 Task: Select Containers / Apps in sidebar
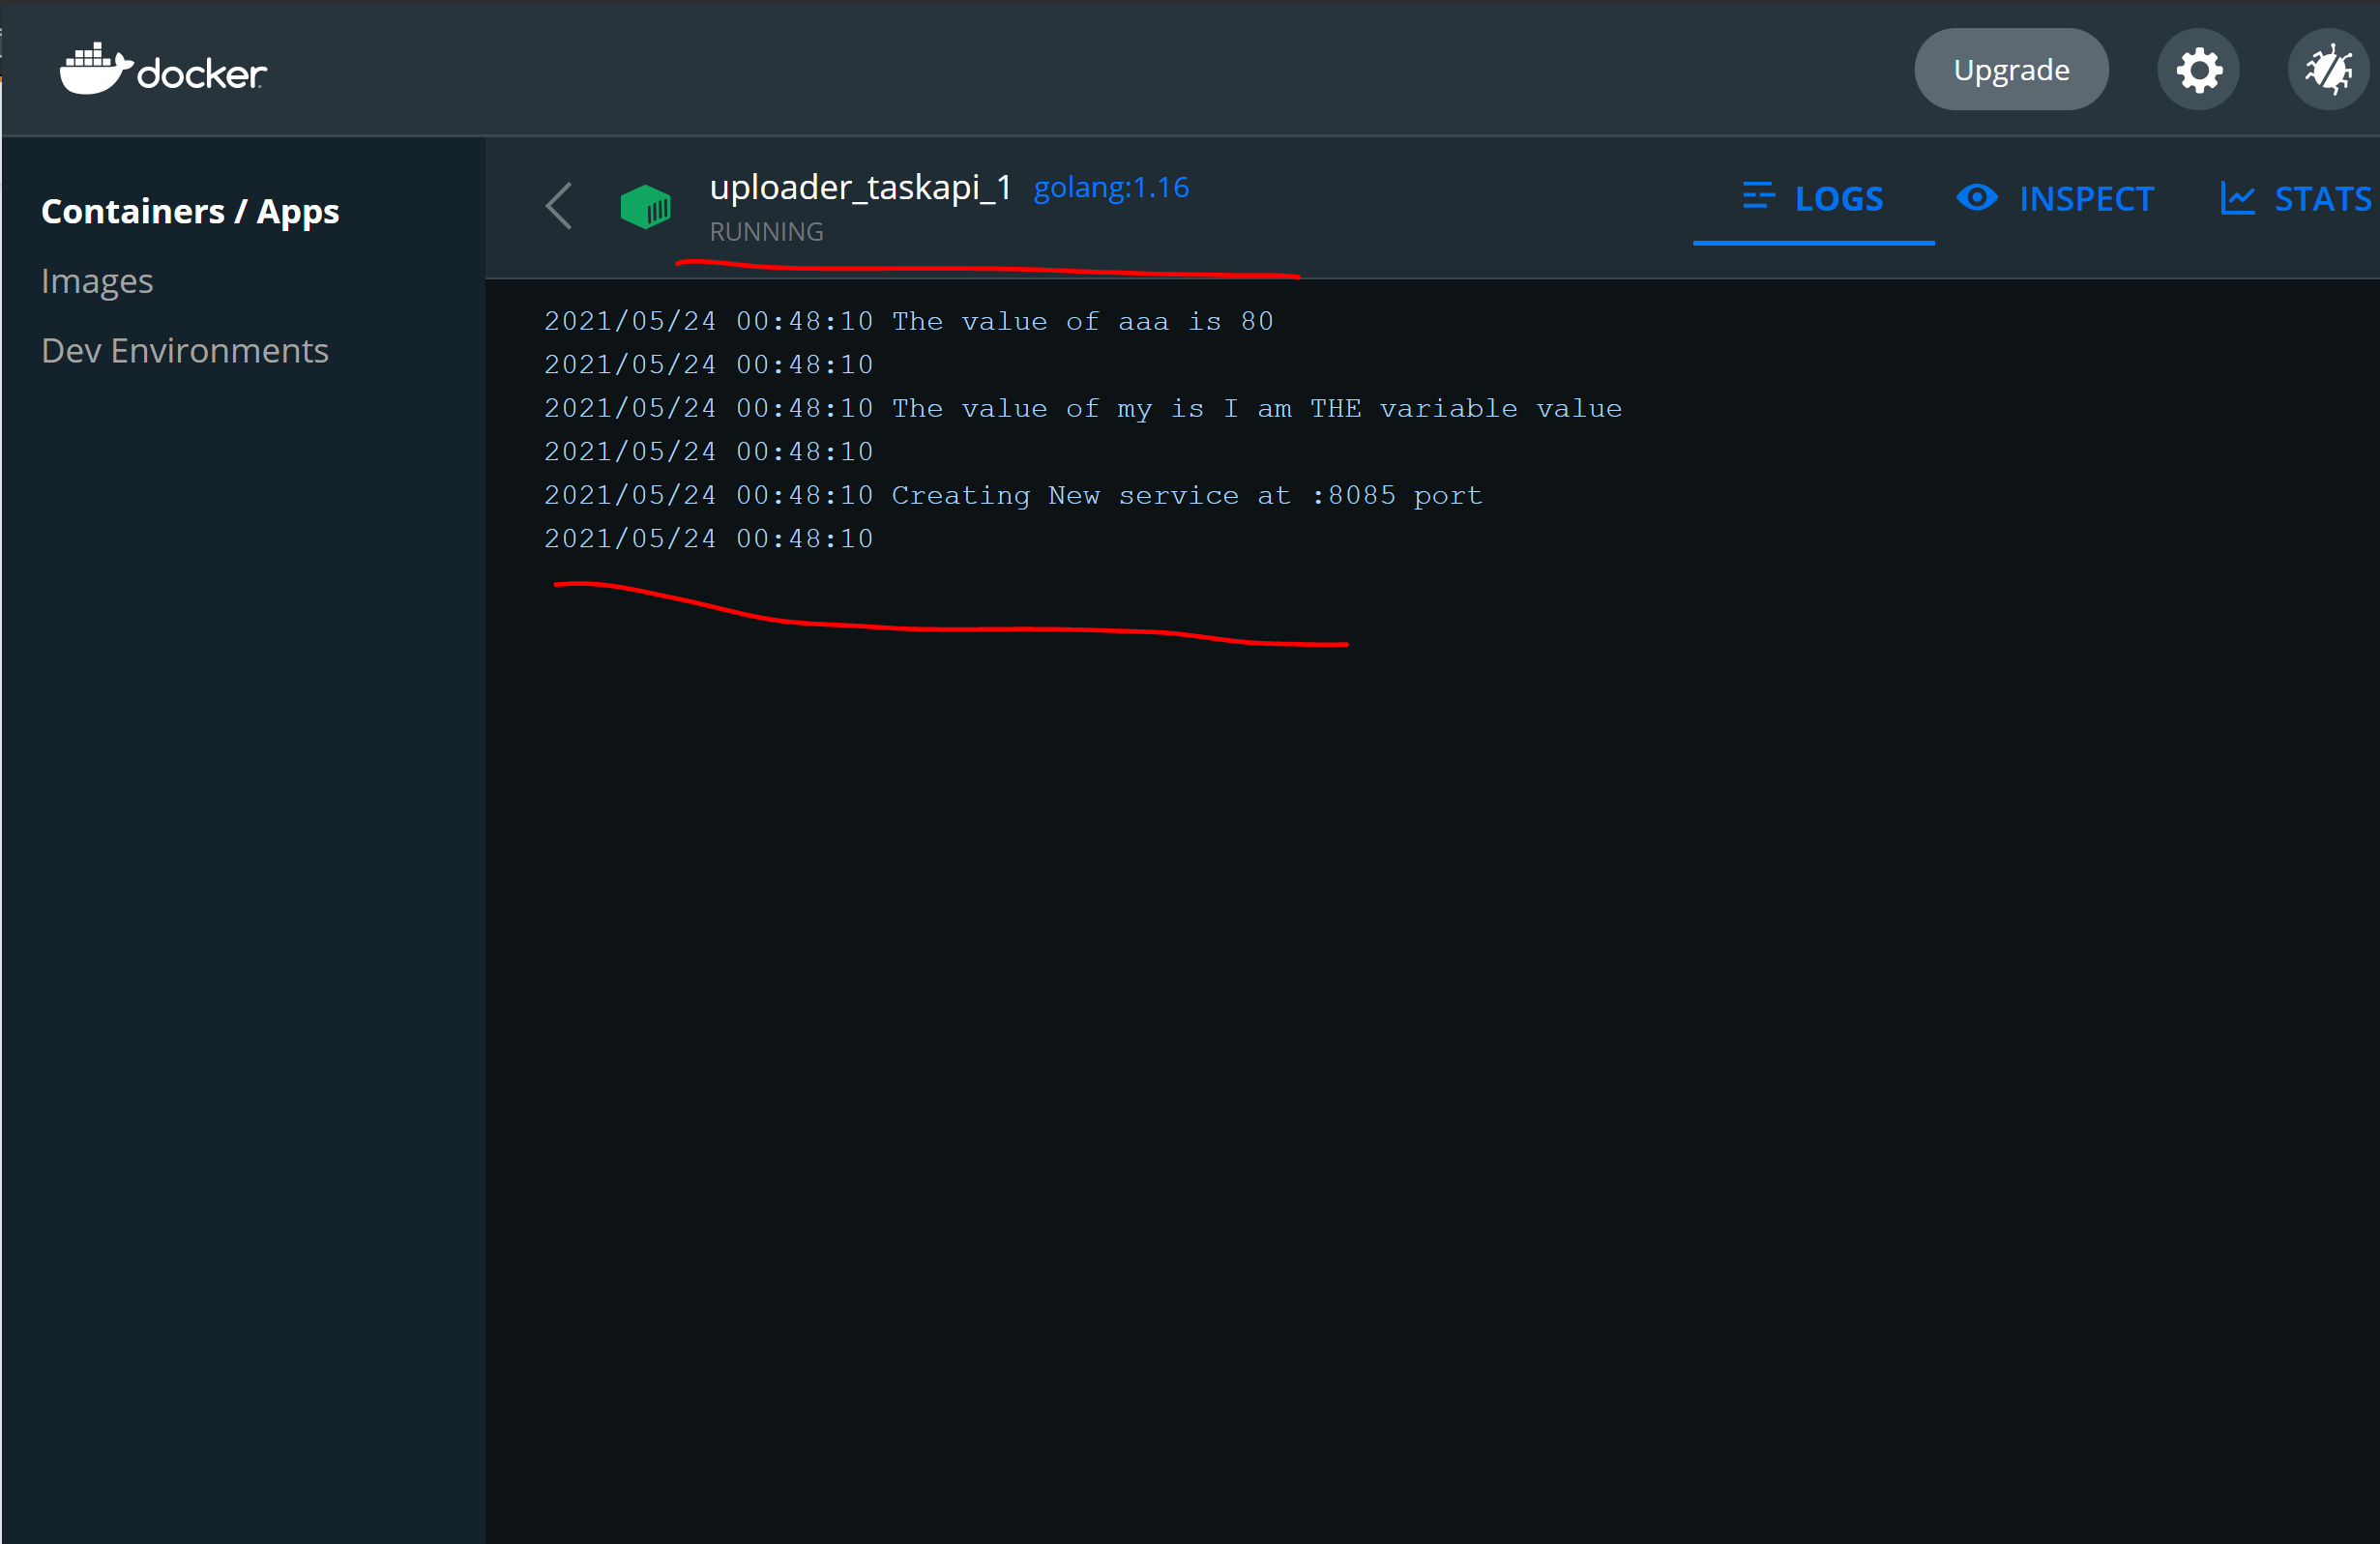(190, 212)
